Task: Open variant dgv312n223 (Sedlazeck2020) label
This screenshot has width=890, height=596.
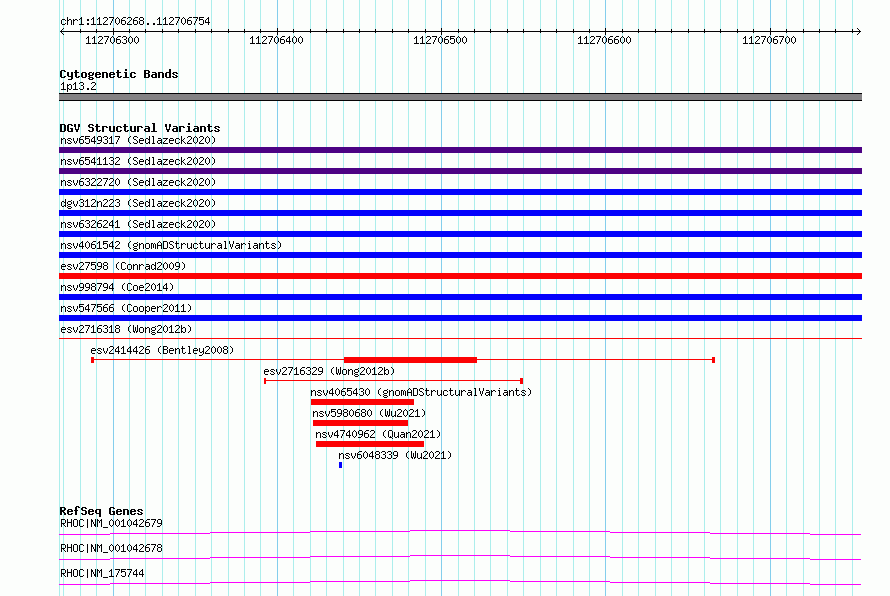Action: 138,203
